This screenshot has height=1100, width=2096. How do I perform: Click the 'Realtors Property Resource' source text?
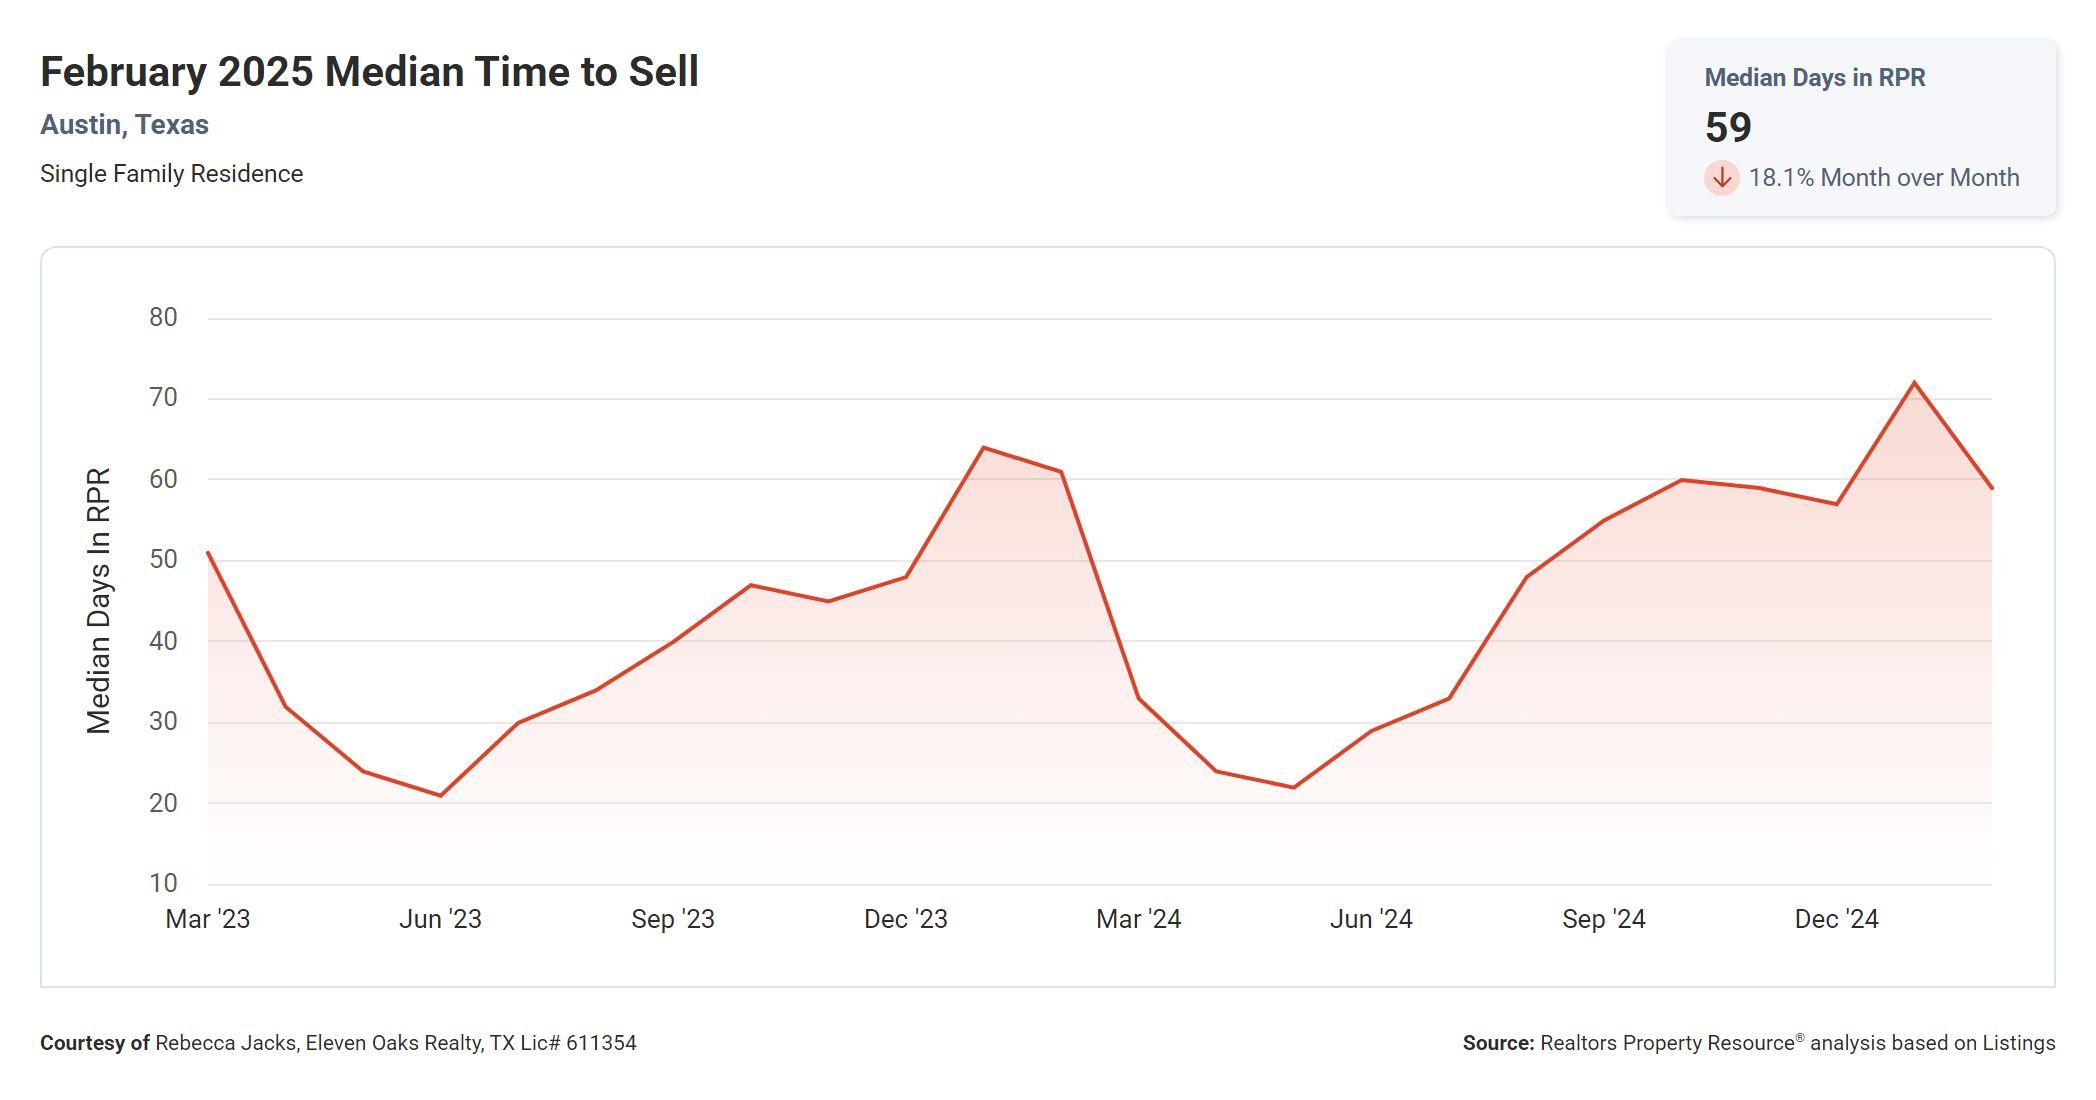pos(1667,1043)
